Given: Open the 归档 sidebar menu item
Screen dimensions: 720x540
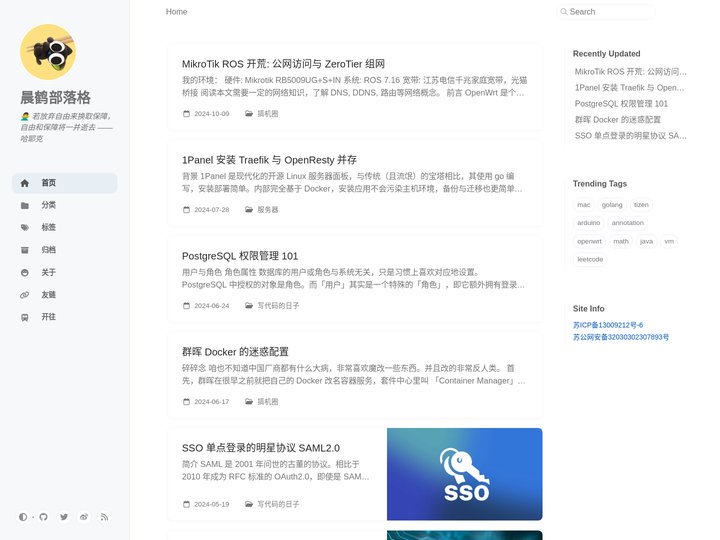Looking at the screenshot, I should tap(65, 250).
